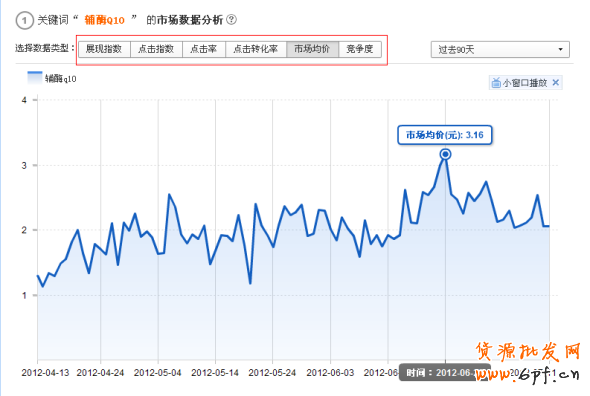
Task: Click the 市场均价(元): 3.16 tooltip
Action: 445,135
